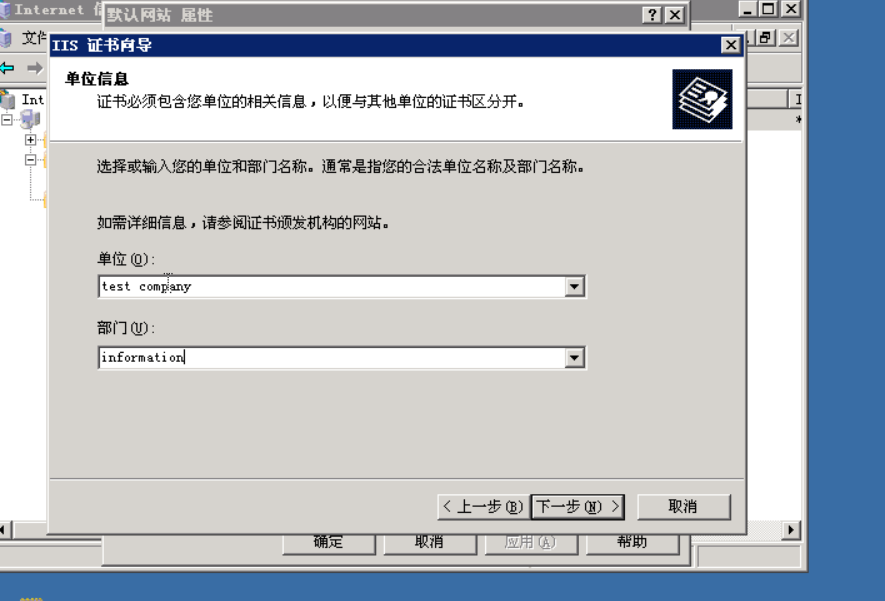Click the 下一步 (N) next button
This screenshot has width=885, height=601.
tap(577, 507)
